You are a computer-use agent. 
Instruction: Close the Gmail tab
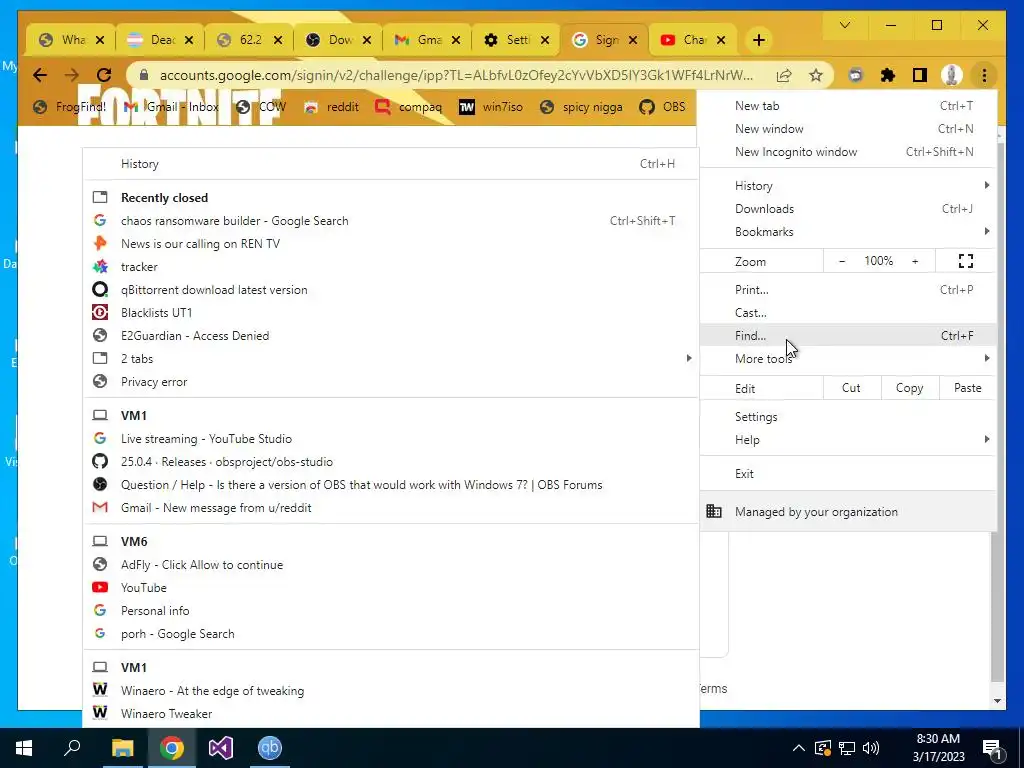point(456,40)
